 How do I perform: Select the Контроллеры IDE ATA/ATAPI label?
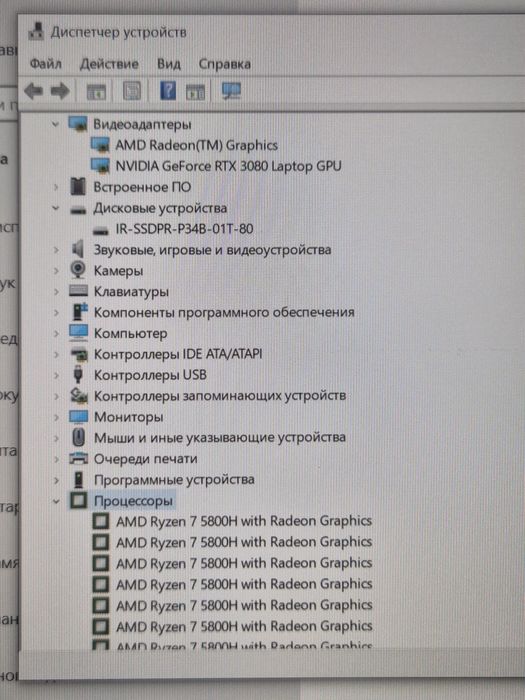(178, 354)
